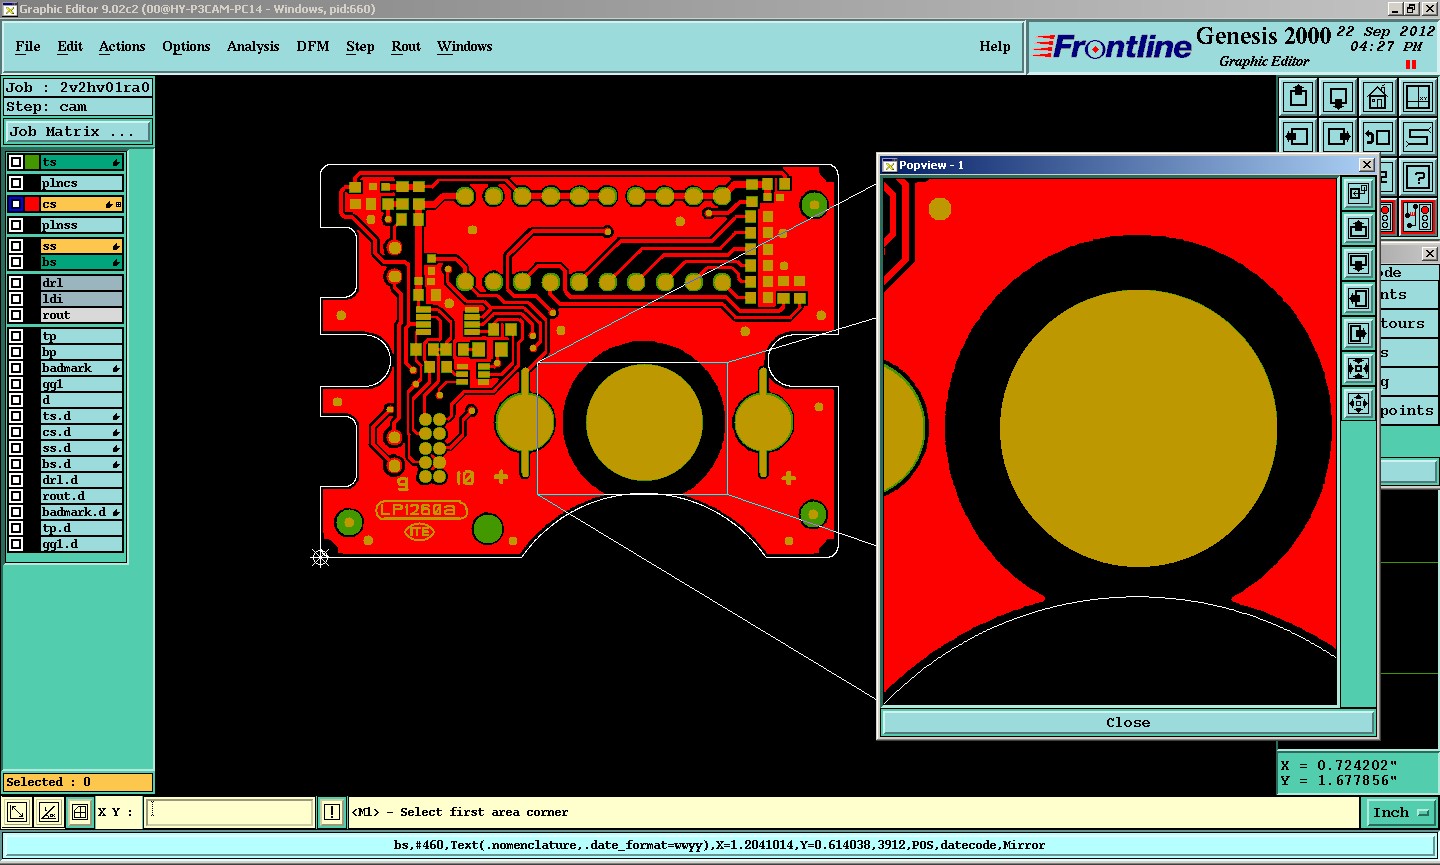Open the Inch units dropdown
The height and width of the screenshot is (865, 1440).
(x=1400, y=812)
